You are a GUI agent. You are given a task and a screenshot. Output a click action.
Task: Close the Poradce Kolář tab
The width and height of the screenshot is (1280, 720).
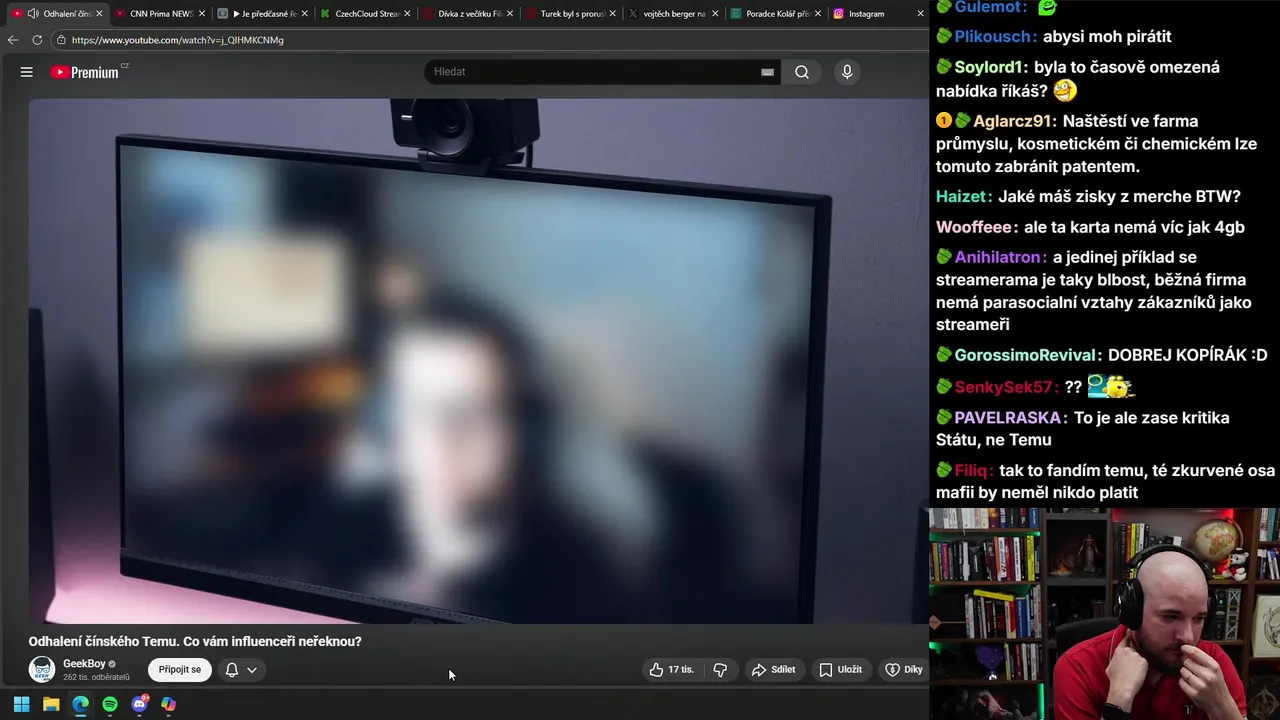click(817, 14)
